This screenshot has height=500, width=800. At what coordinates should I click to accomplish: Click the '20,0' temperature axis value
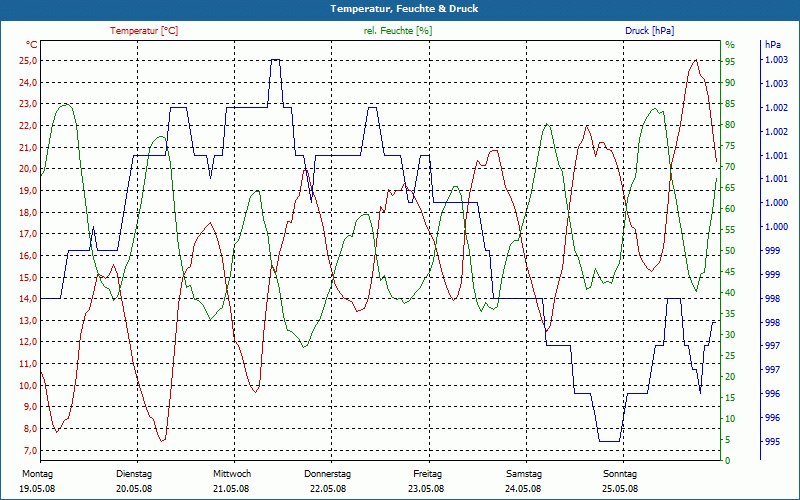tap(28, 169)
